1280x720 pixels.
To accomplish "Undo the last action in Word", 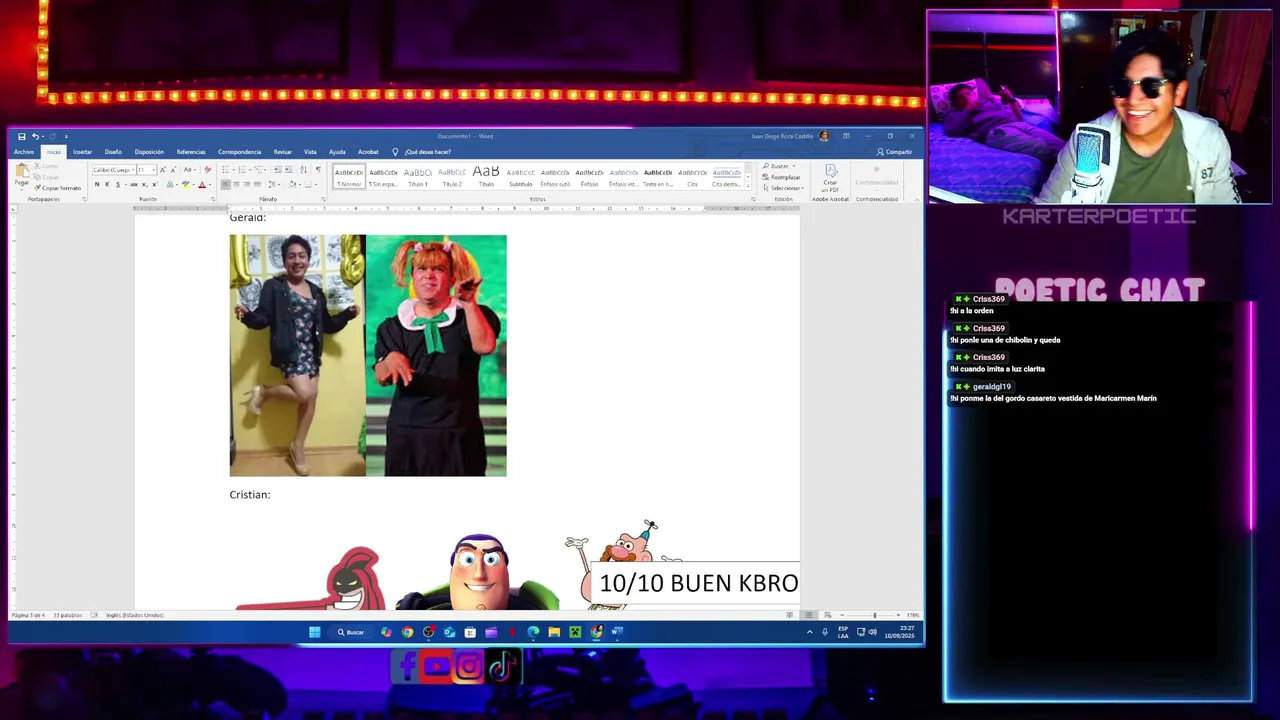I will point(35,136).
